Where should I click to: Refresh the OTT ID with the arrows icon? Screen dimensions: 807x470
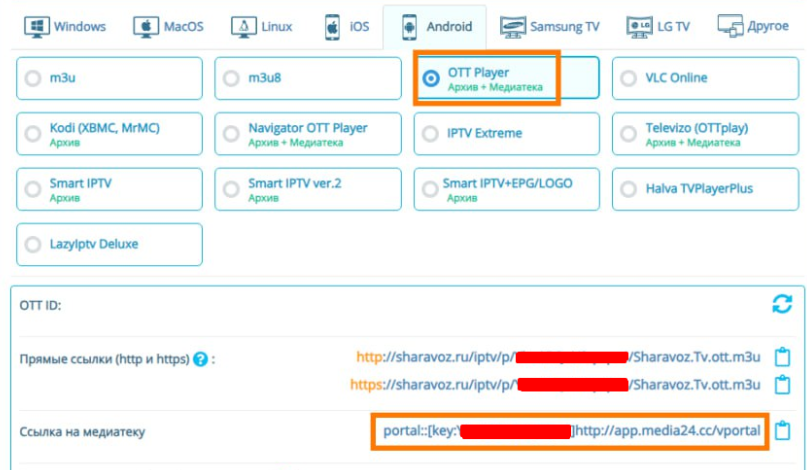point(782,304)
